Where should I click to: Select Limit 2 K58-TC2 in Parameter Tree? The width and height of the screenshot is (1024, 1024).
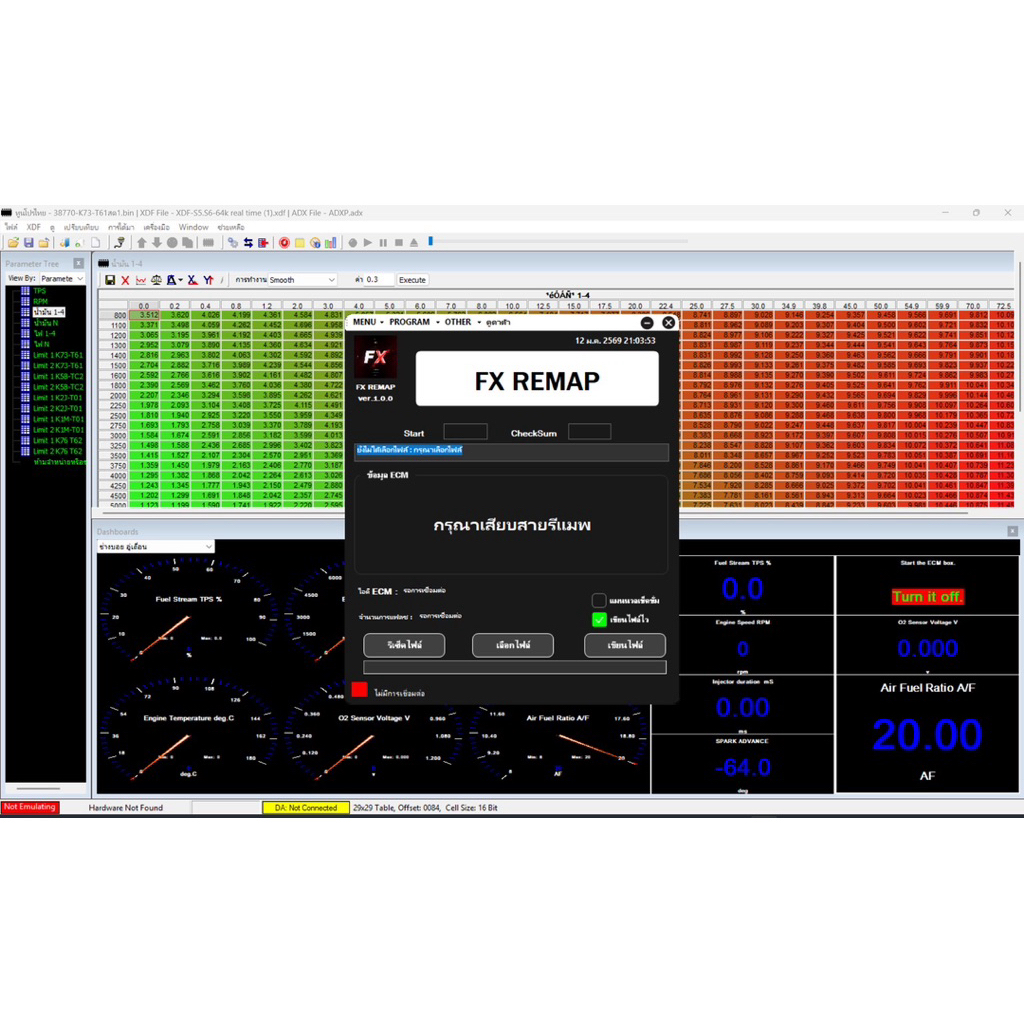[58, 387]
